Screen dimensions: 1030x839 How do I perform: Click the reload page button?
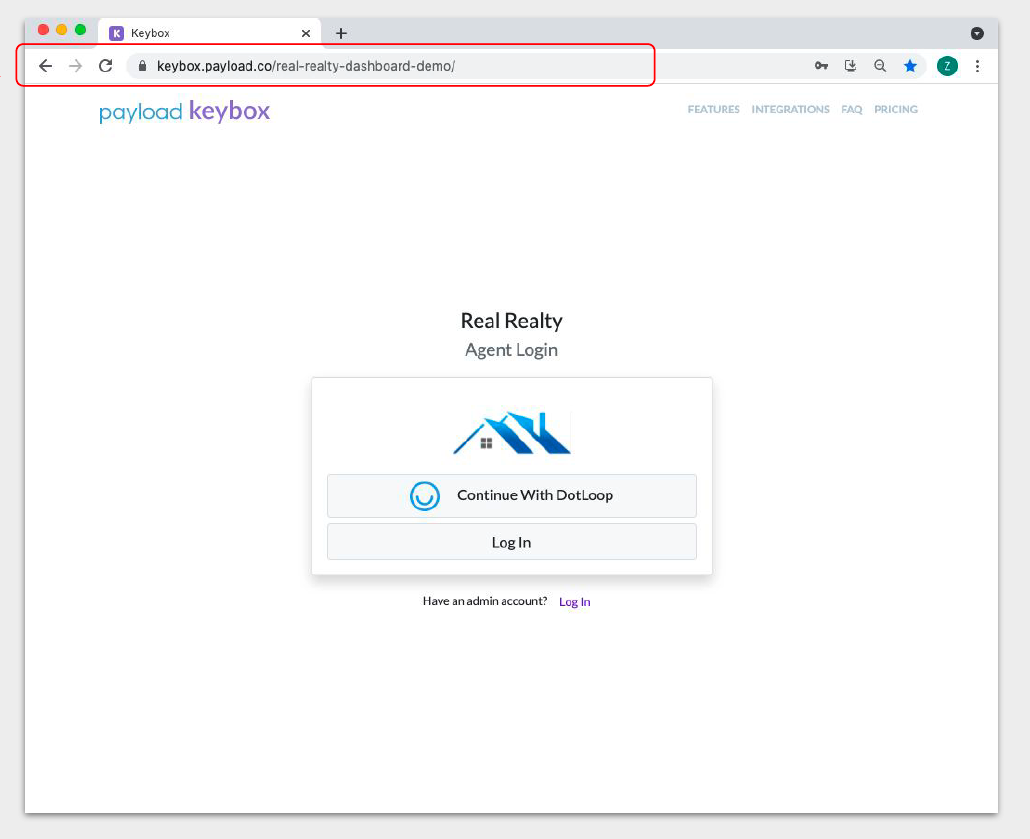click(105, 65)
